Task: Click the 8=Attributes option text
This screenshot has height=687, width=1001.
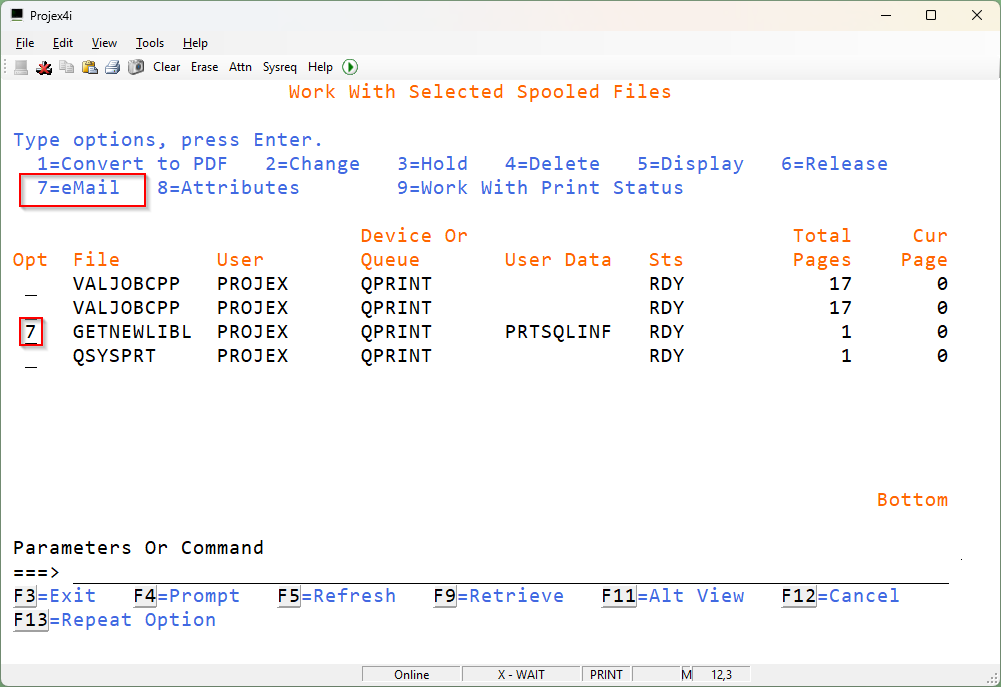Action: [x=229, y=188]
